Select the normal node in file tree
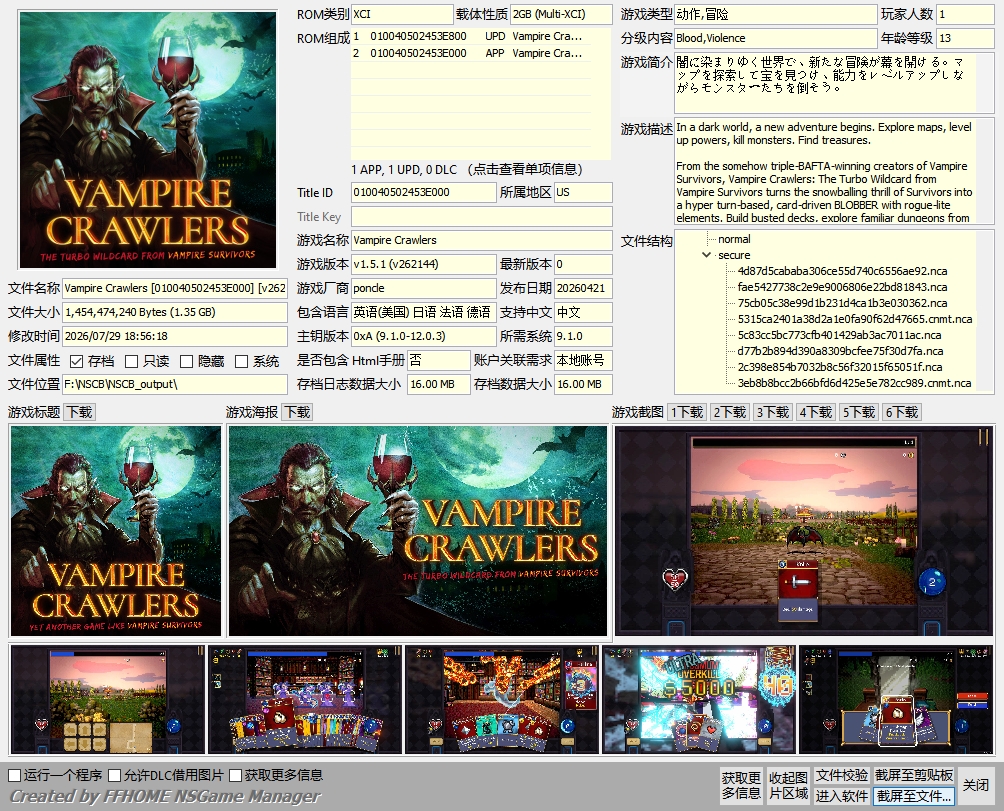 click(x=734, y=239)
